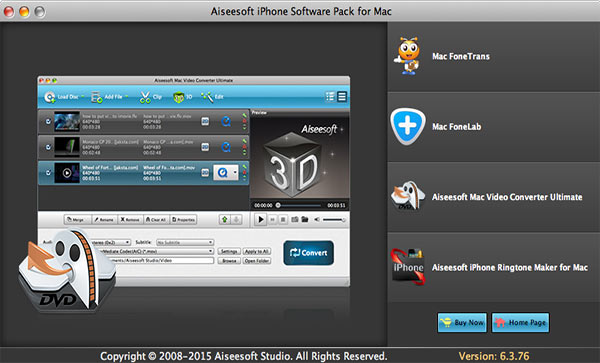
Task: Click the iPhone ringtone maker icon
Action: click(x=408, y=267)
